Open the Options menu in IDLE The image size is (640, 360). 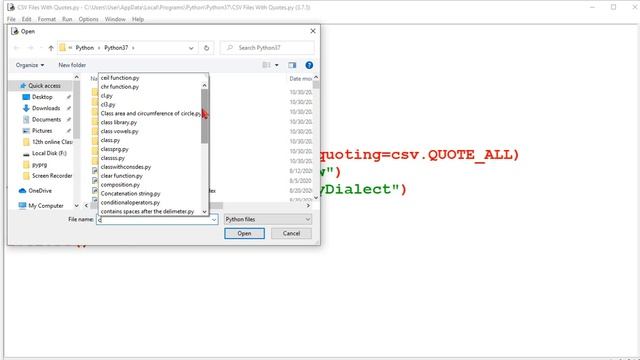pos(89,19)
